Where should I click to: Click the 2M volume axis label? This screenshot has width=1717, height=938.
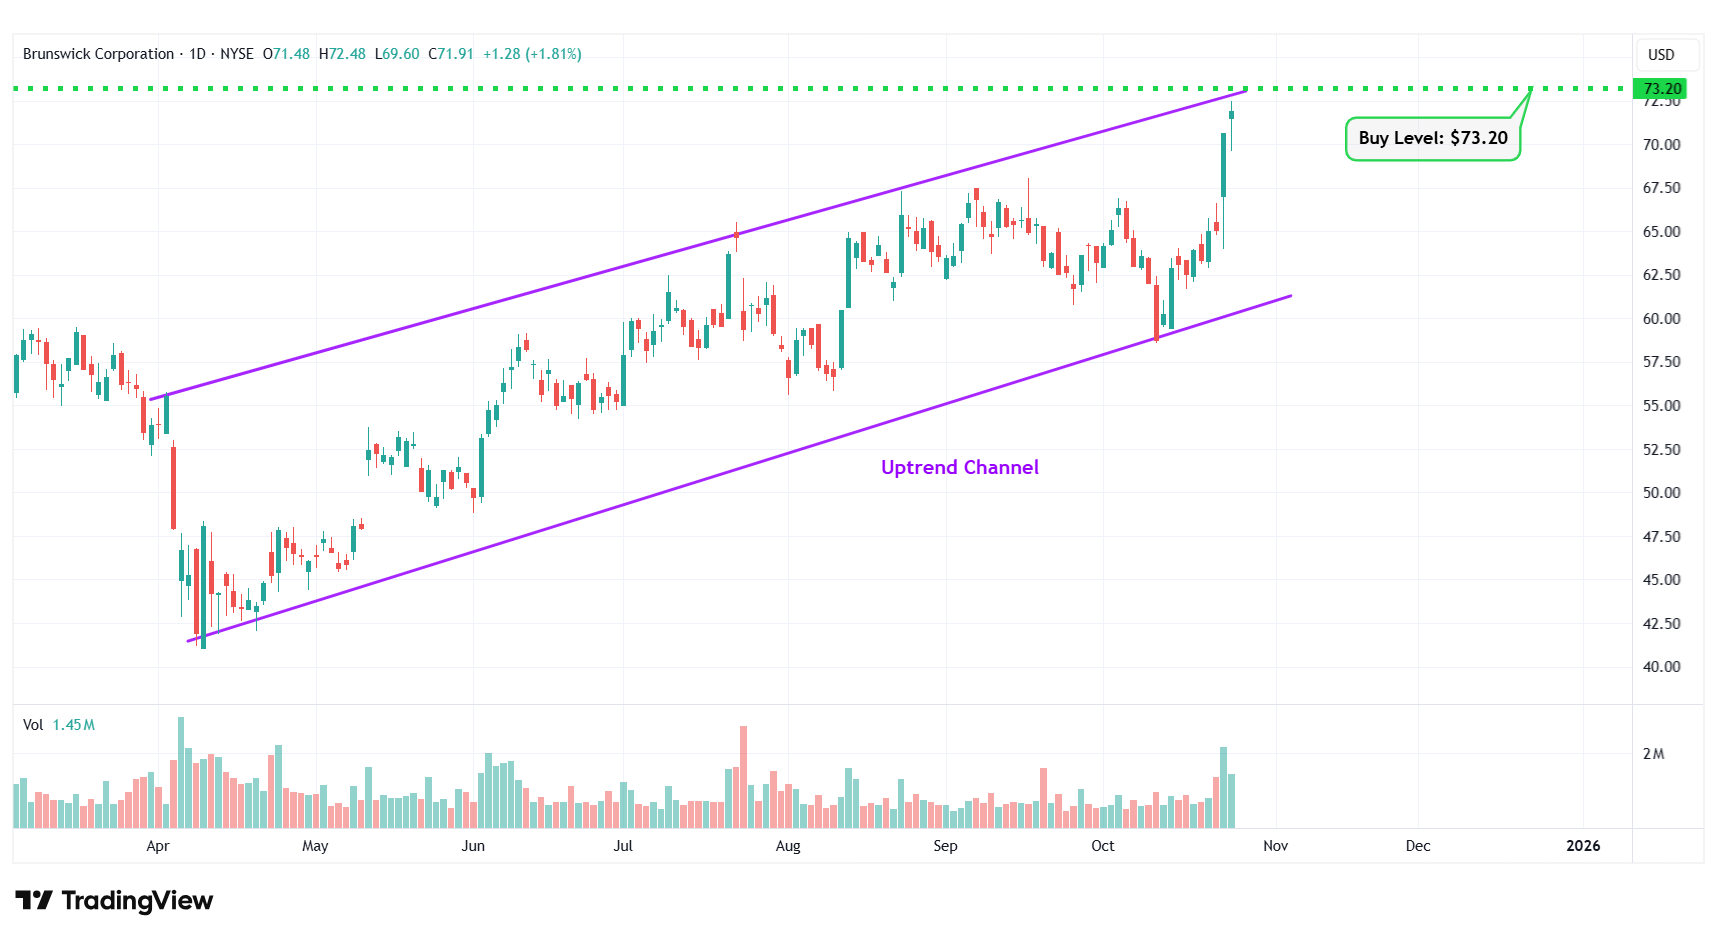[x=1653, y=754]
